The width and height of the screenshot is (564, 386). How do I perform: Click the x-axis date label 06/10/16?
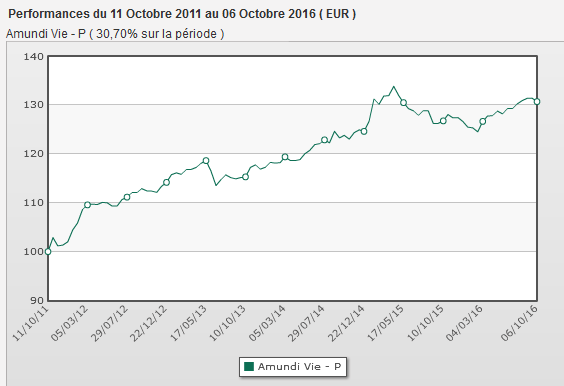point(519,323)
